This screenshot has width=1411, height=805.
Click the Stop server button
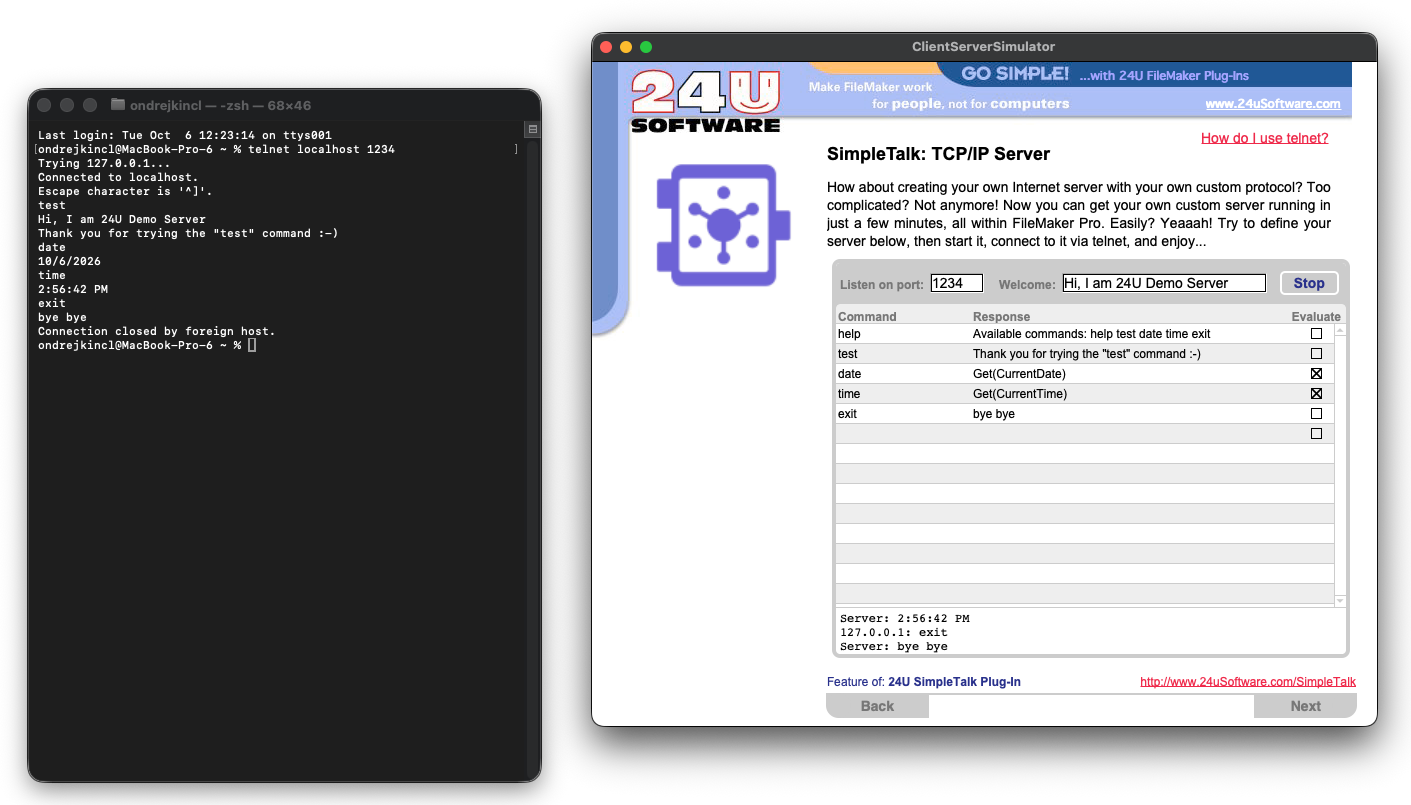pos(1309,283)
